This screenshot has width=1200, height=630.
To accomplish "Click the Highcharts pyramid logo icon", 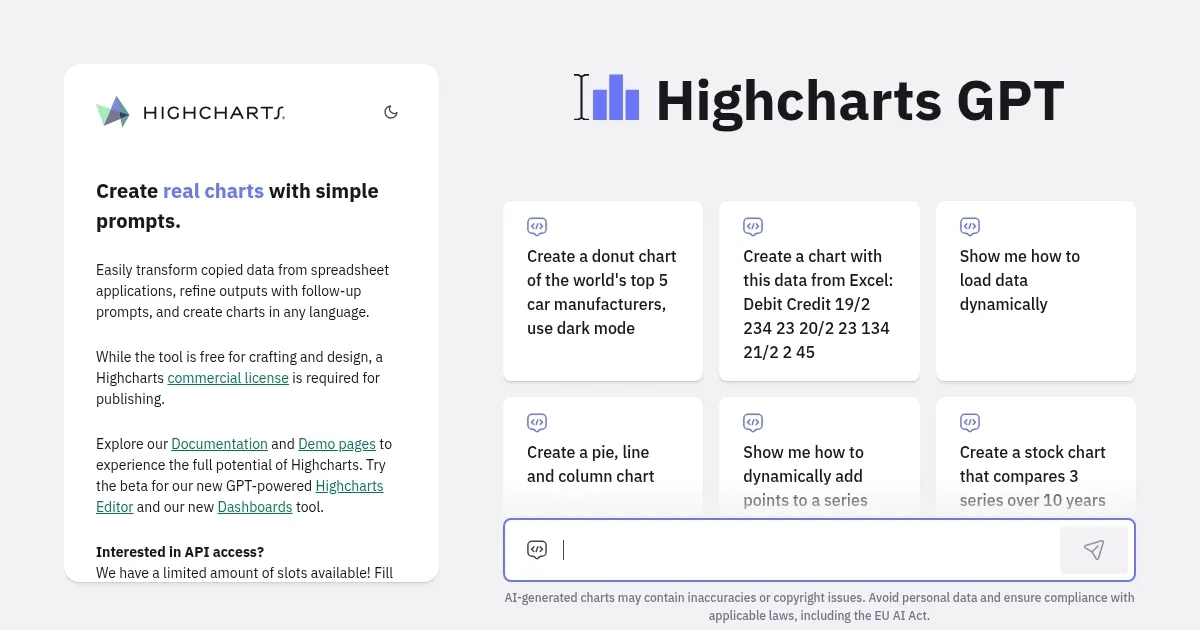I will (112, 111).
